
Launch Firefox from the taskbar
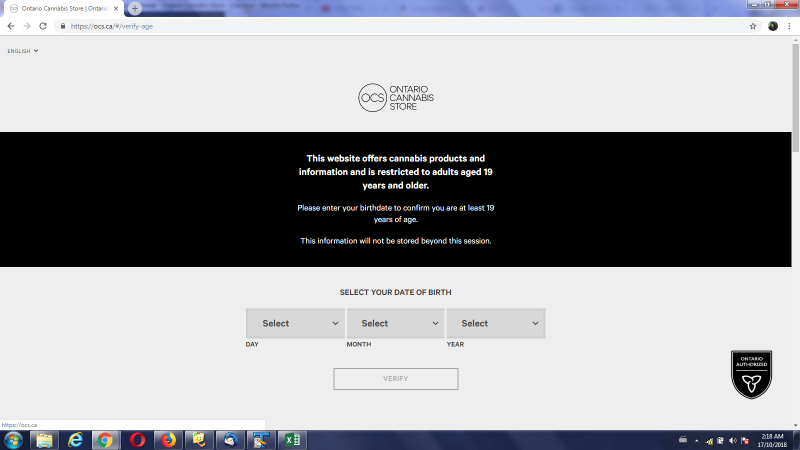(x=168, y=440)
